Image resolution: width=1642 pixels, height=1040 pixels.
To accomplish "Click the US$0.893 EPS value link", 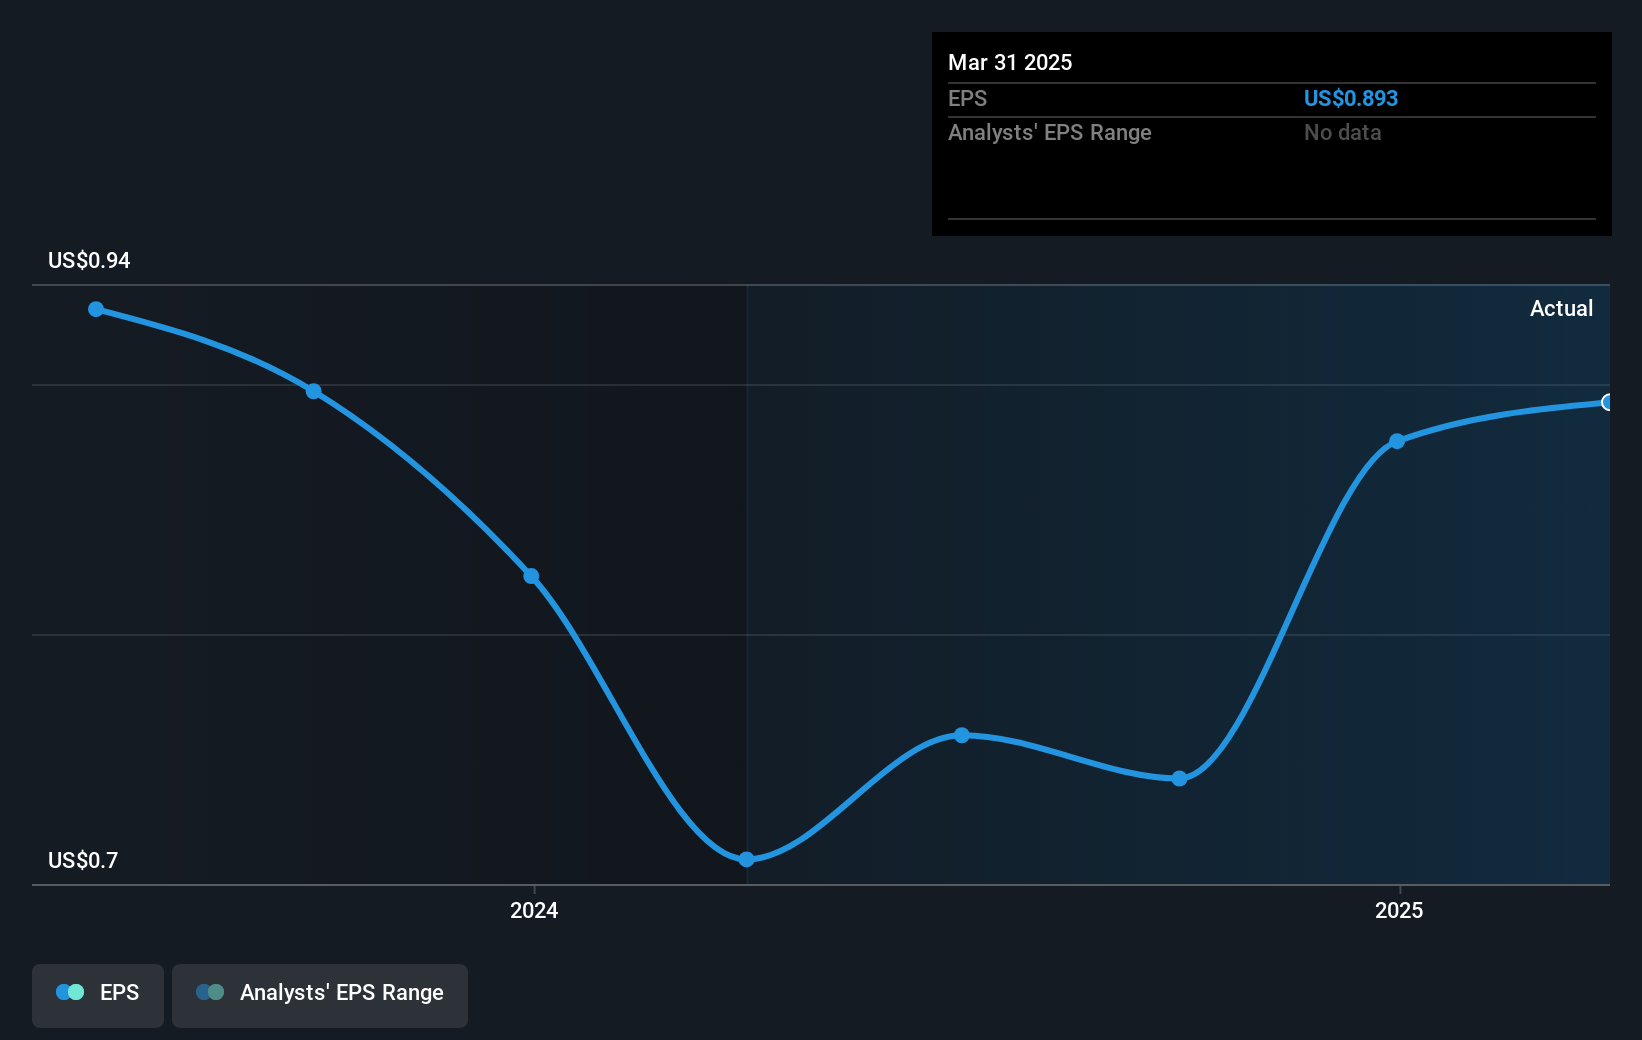I will point(1351,98).
